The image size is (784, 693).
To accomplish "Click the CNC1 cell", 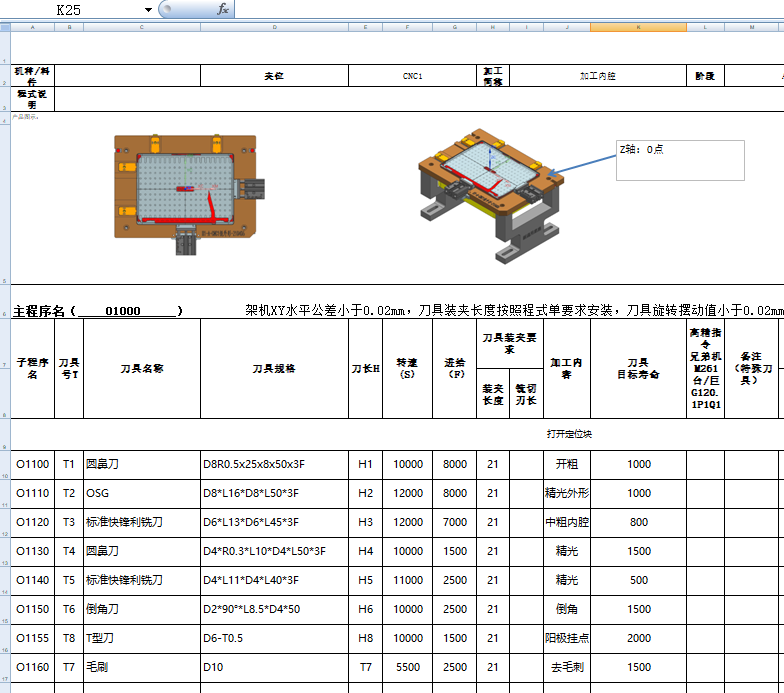I will tap(412, 76).
